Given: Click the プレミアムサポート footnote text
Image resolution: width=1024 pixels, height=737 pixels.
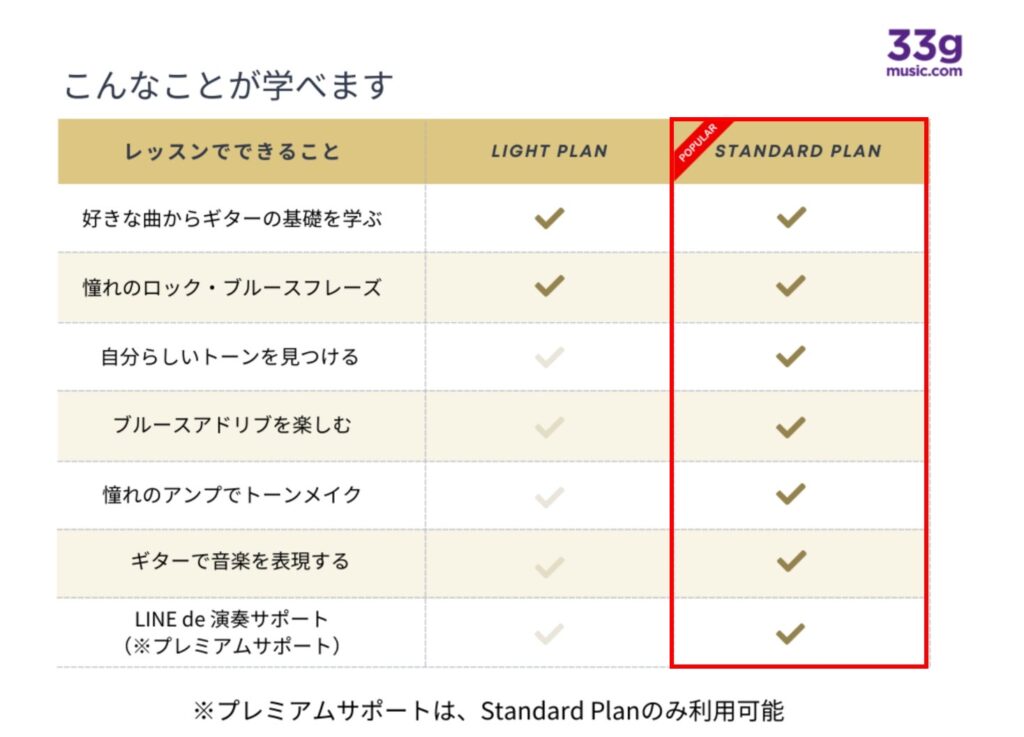Looking at the screenshot, I should pos(489,711).
